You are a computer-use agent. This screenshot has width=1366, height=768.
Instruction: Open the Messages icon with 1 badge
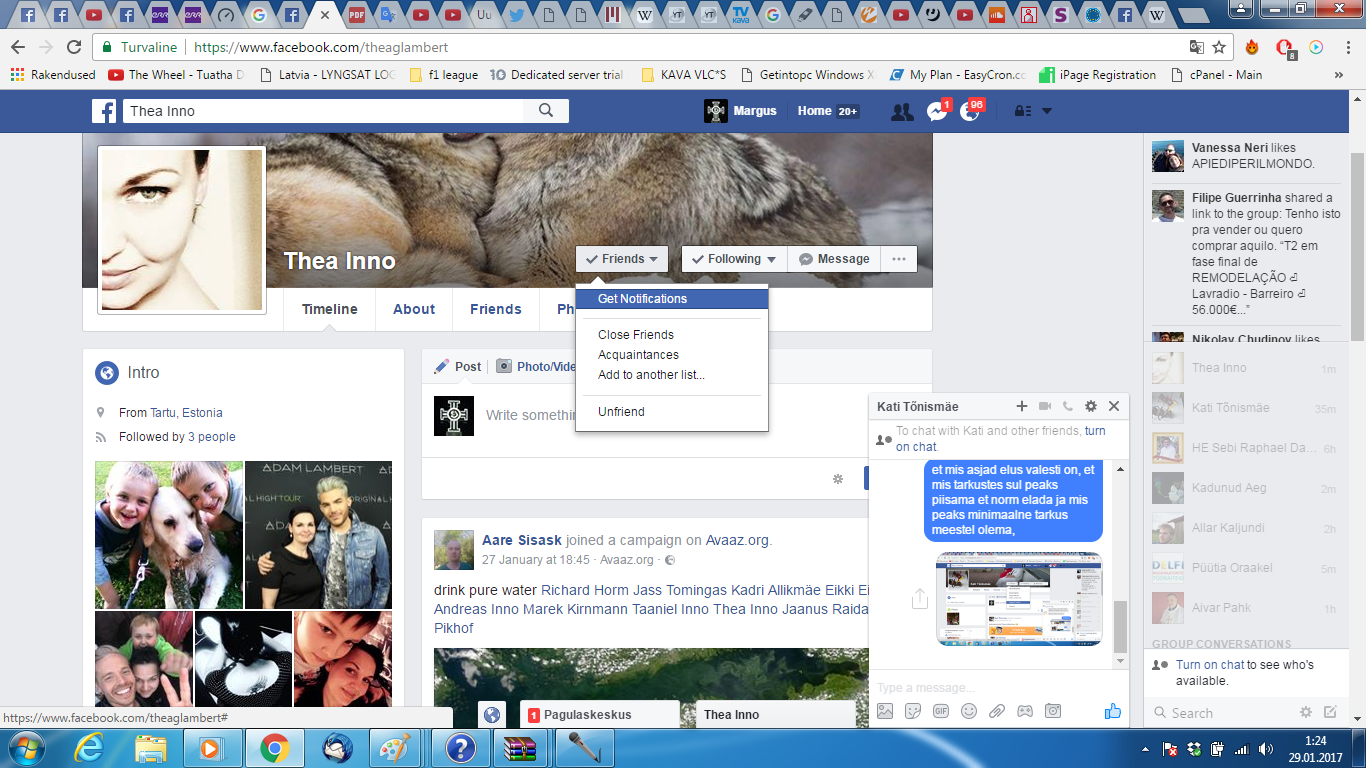pos(937,111)
